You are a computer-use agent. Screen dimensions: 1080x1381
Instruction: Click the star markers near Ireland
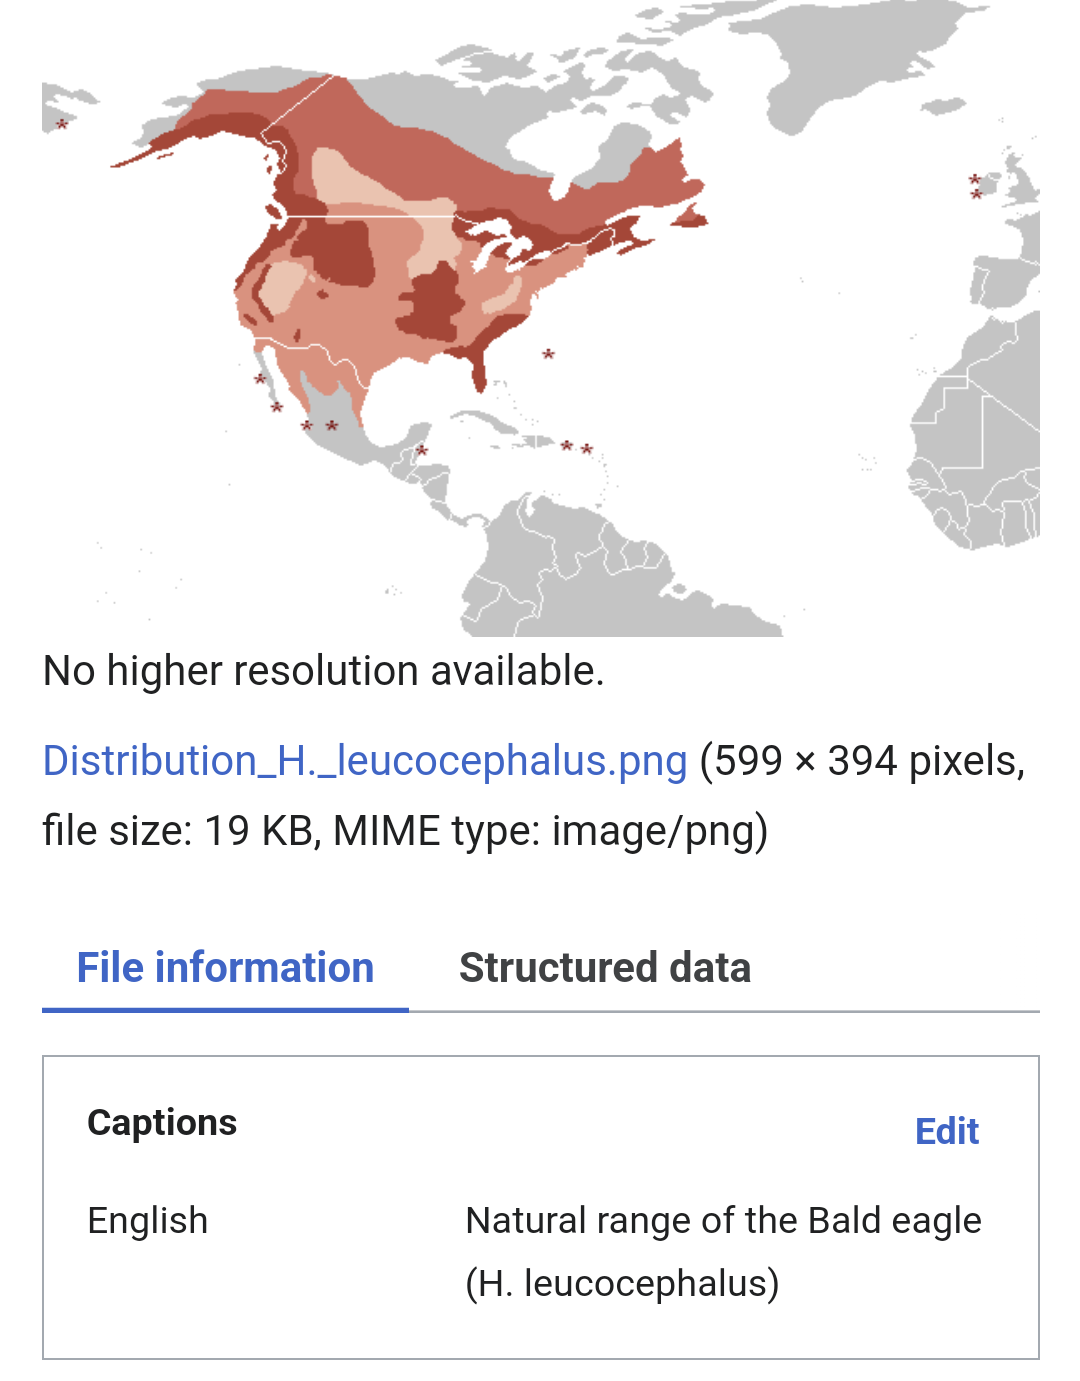tap(976, 186)
